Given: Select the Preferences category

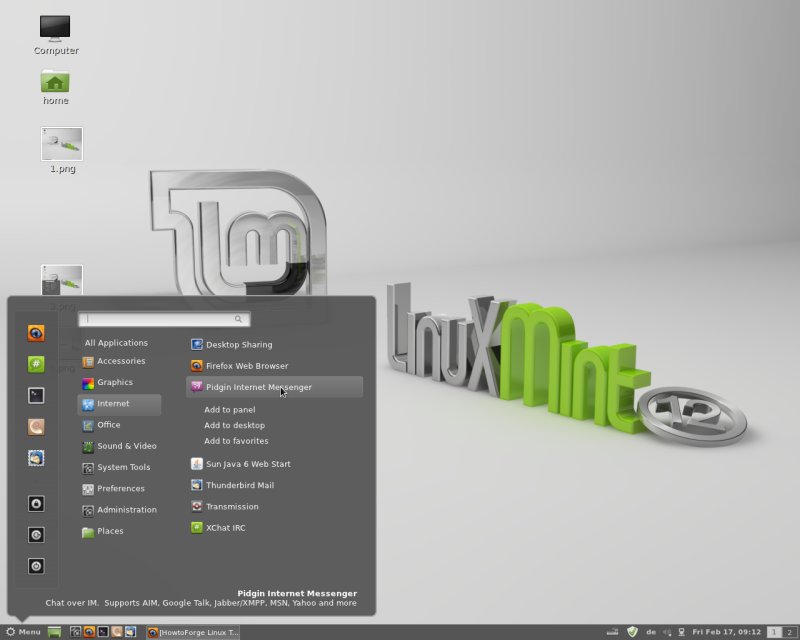Looking at the screenshot, I should [x=119, y=488].
